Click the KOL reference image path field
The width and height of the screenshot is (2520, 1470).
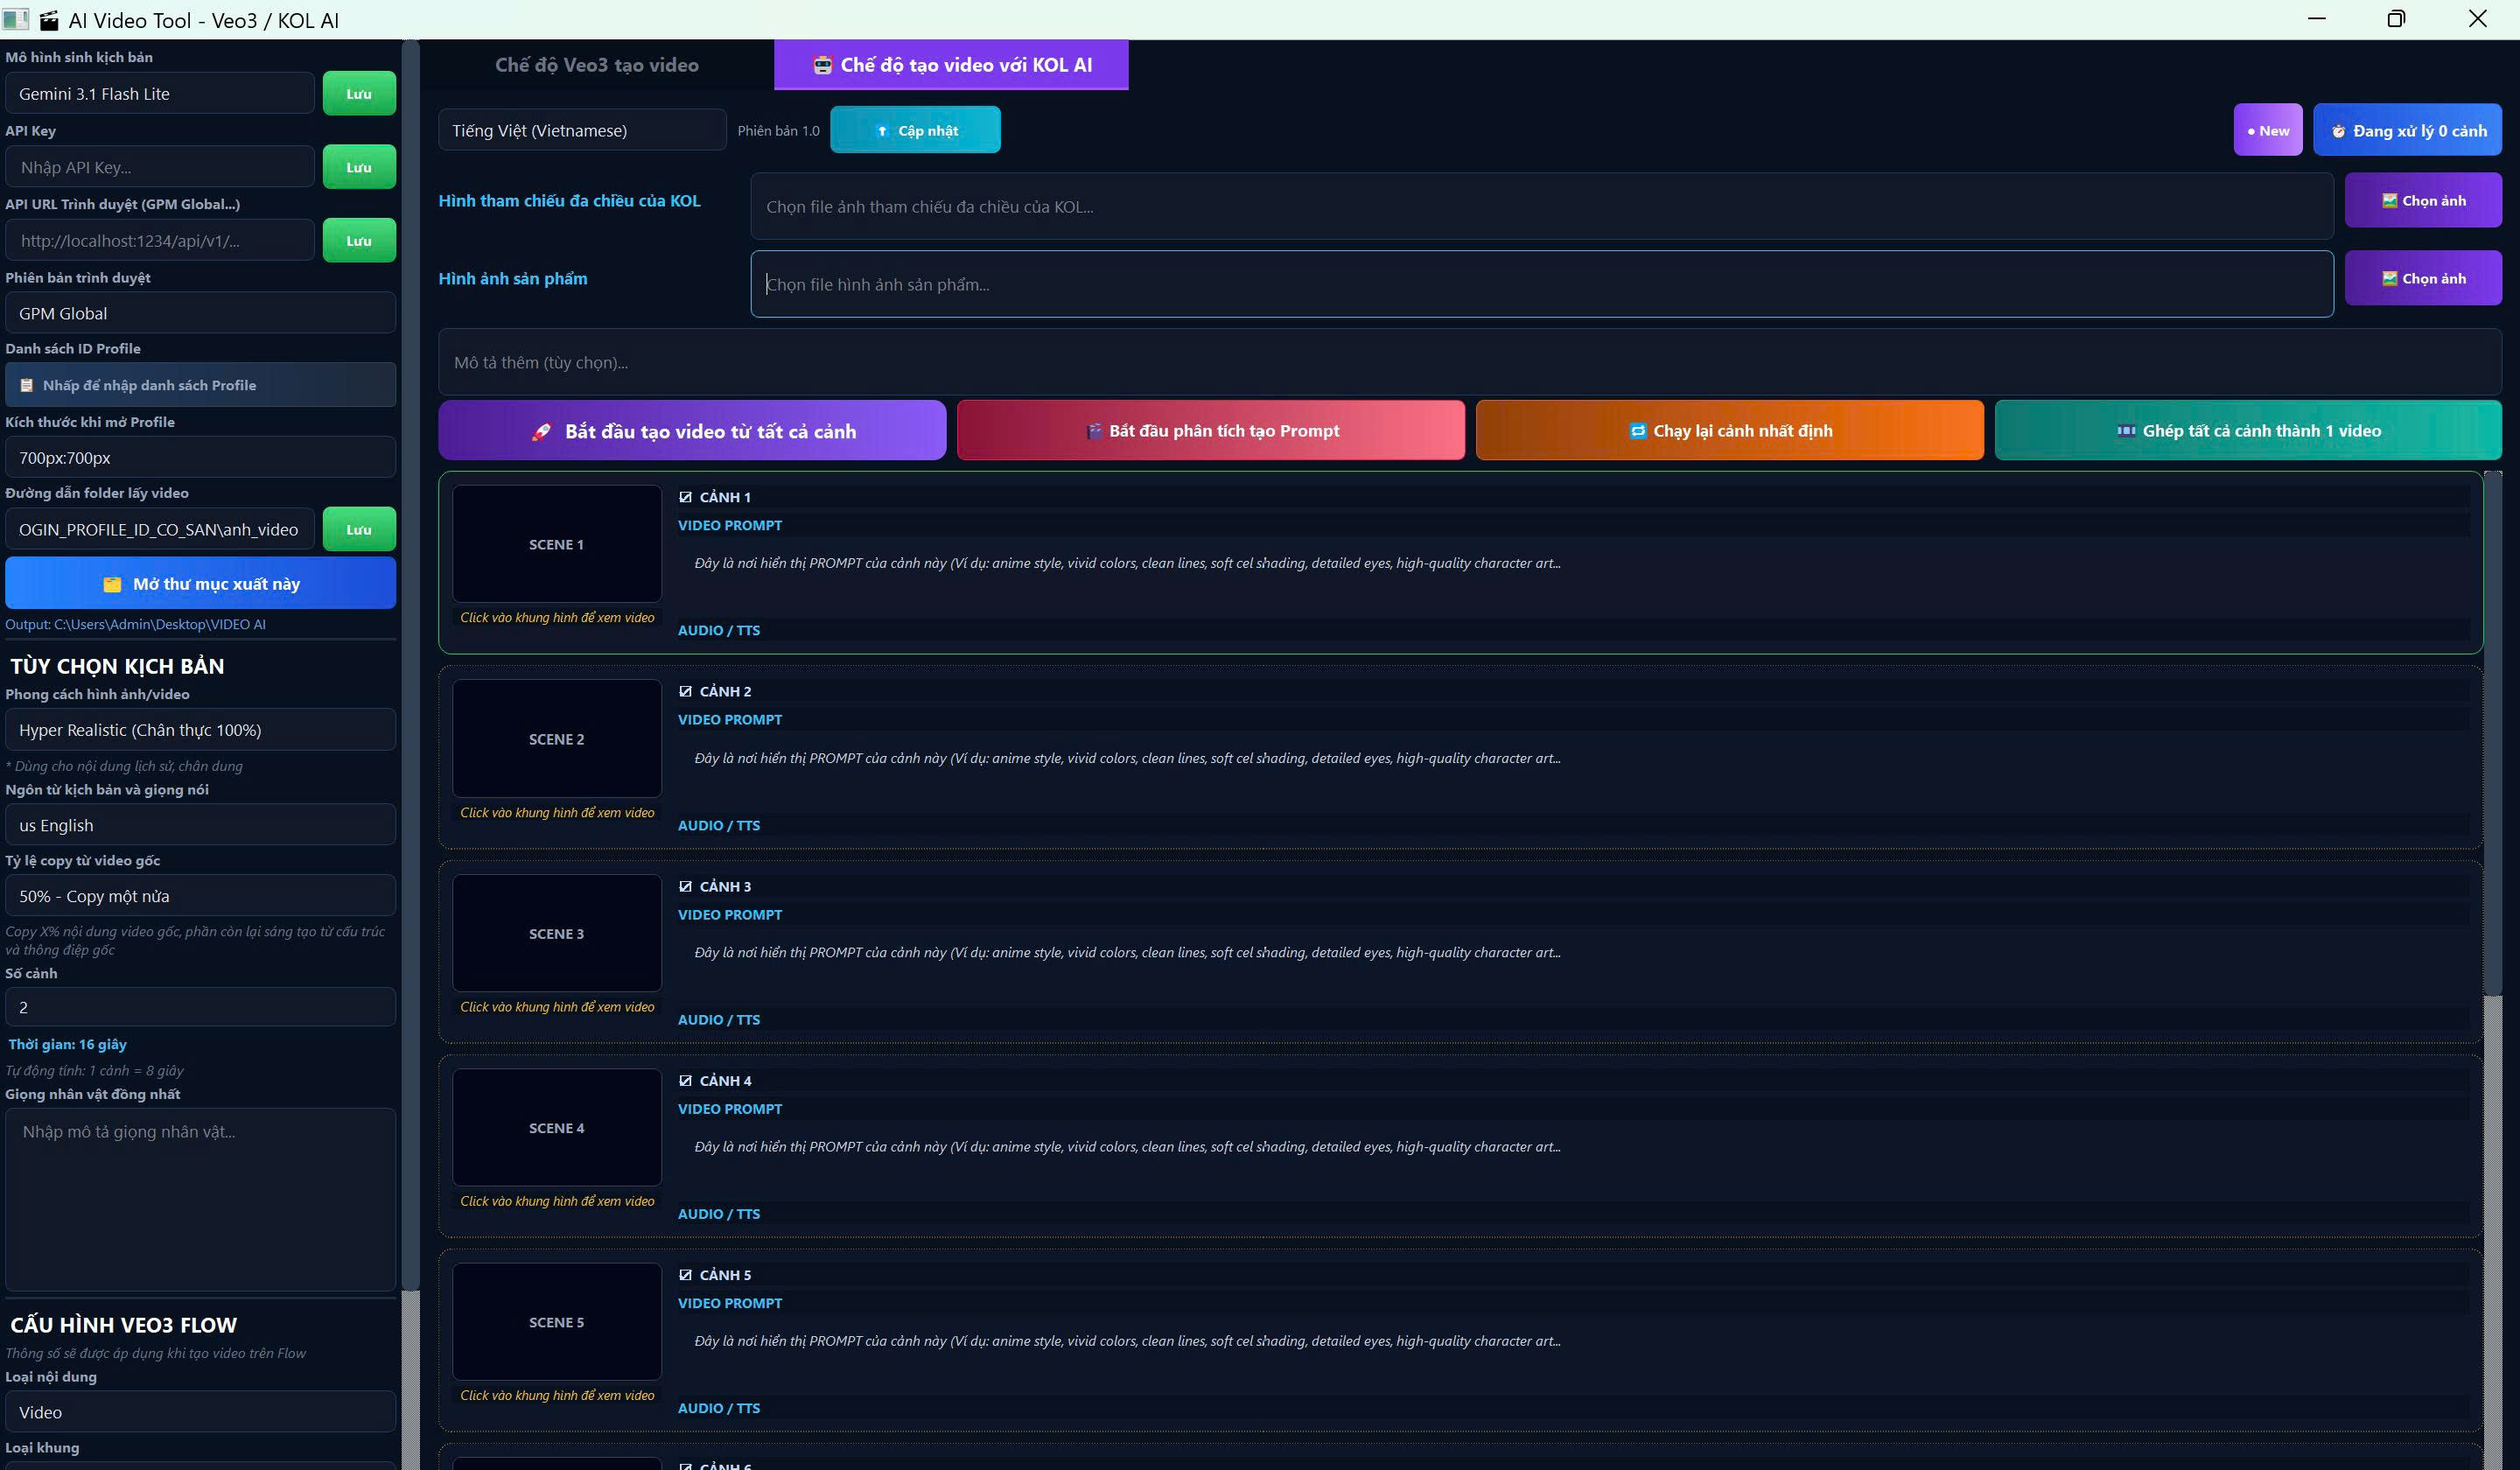click(x=1542, y=206)
